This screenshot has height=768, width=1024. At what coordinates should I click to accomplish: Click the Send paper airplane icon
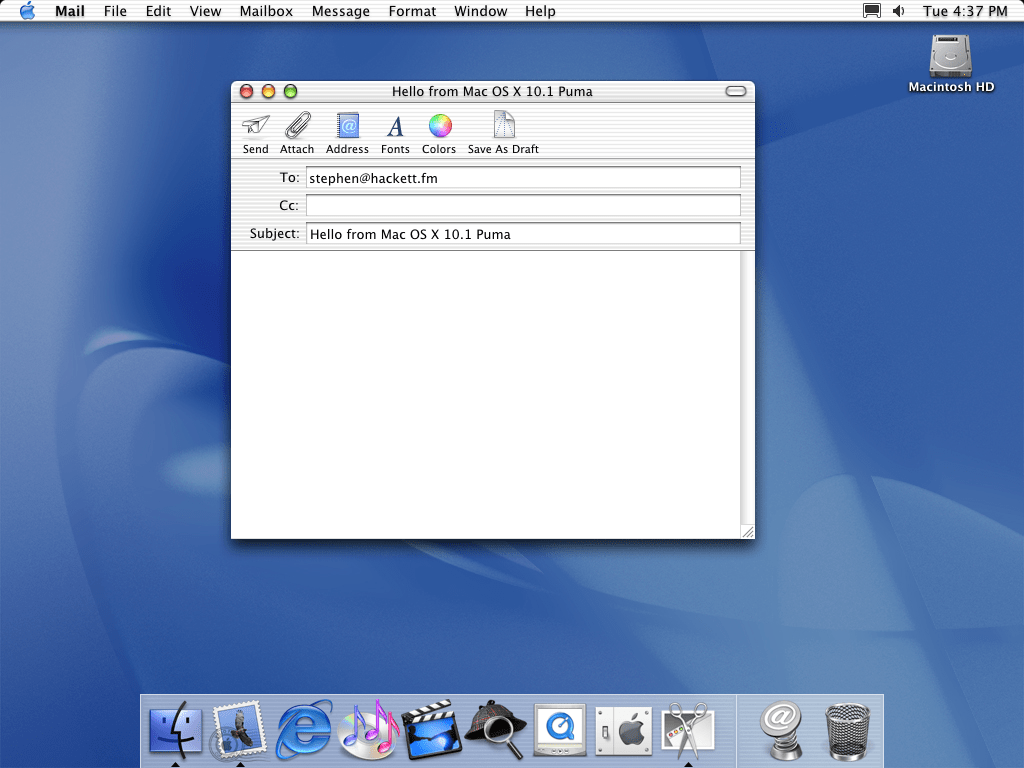click(256, 126)
